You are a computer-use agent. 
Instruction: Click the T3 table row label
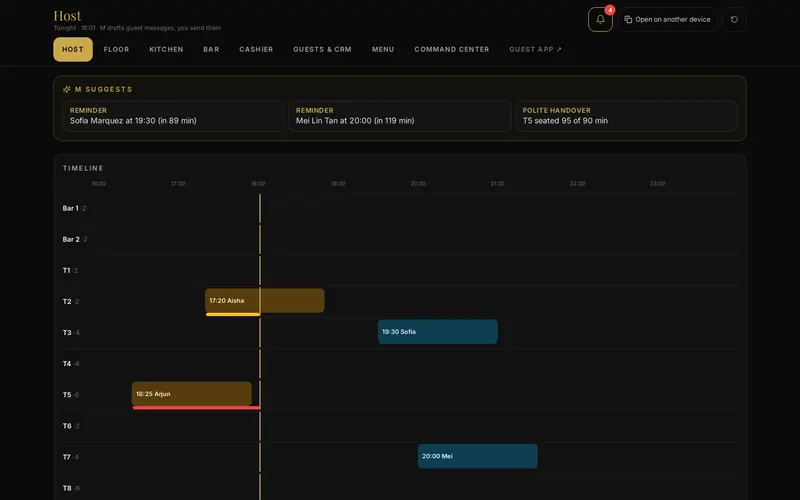click(x=71, y=333)
